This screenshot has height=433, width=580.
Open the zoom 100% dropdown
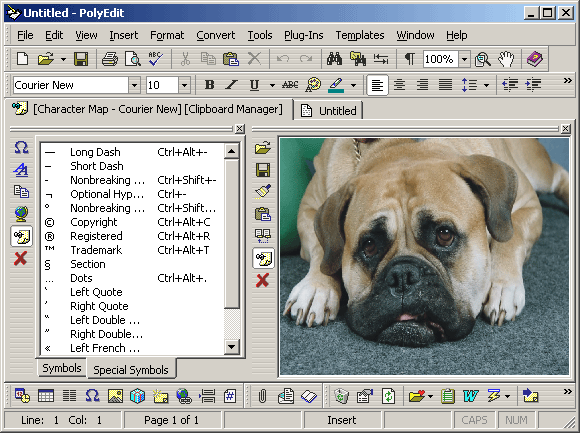(x=464, y=59)
